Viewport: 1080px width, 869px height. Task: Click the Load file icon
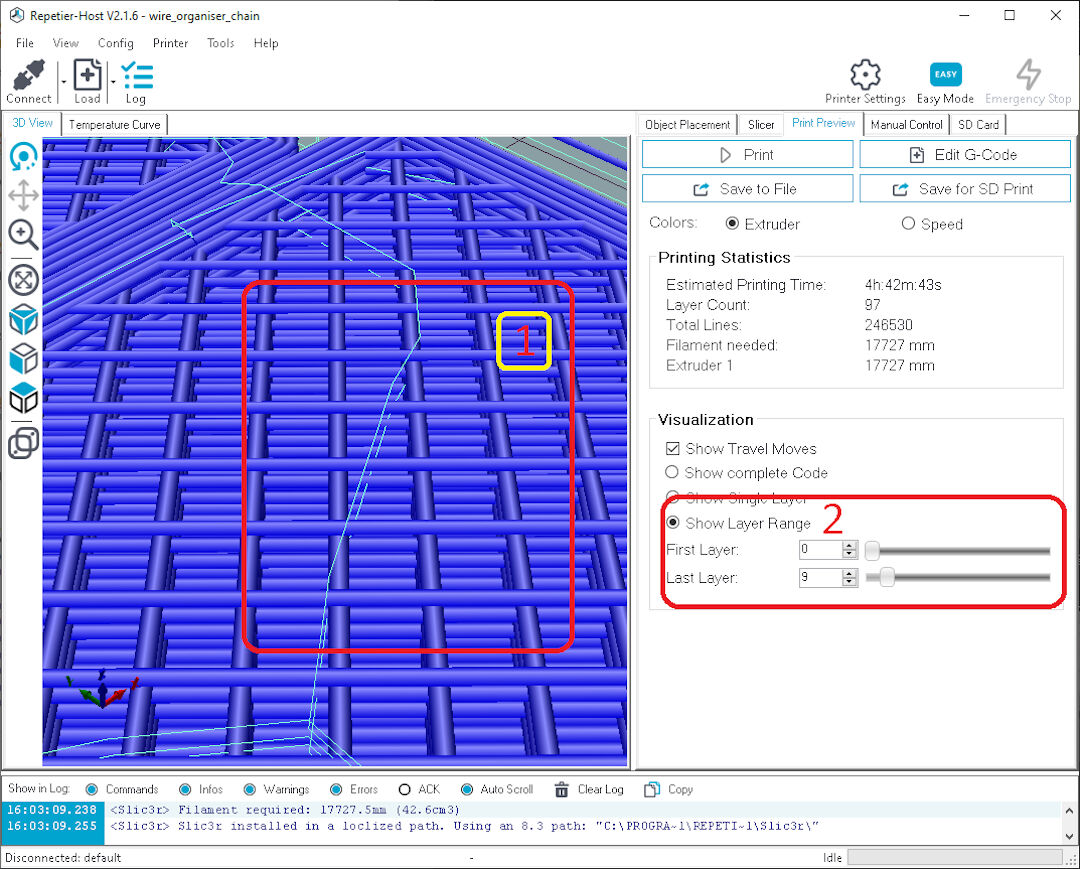(x=87, y=75)
